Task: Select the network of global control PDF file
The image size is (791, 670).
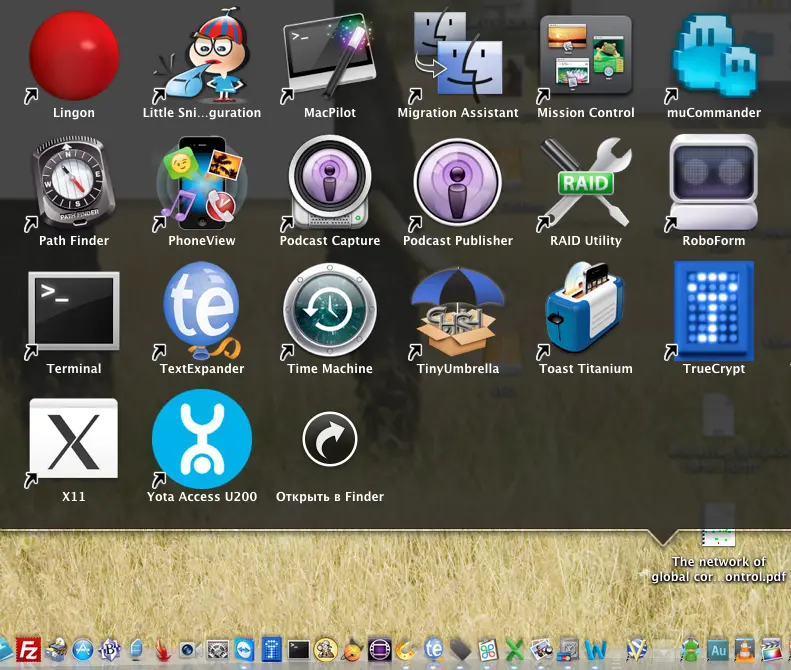Action: tap(718, 557)
